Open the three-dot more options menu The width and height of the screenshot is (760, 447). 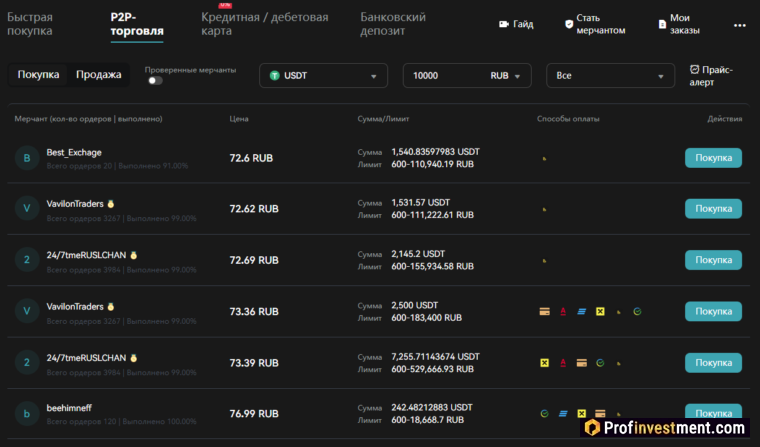pyautogui.click(x=740, y=25)
